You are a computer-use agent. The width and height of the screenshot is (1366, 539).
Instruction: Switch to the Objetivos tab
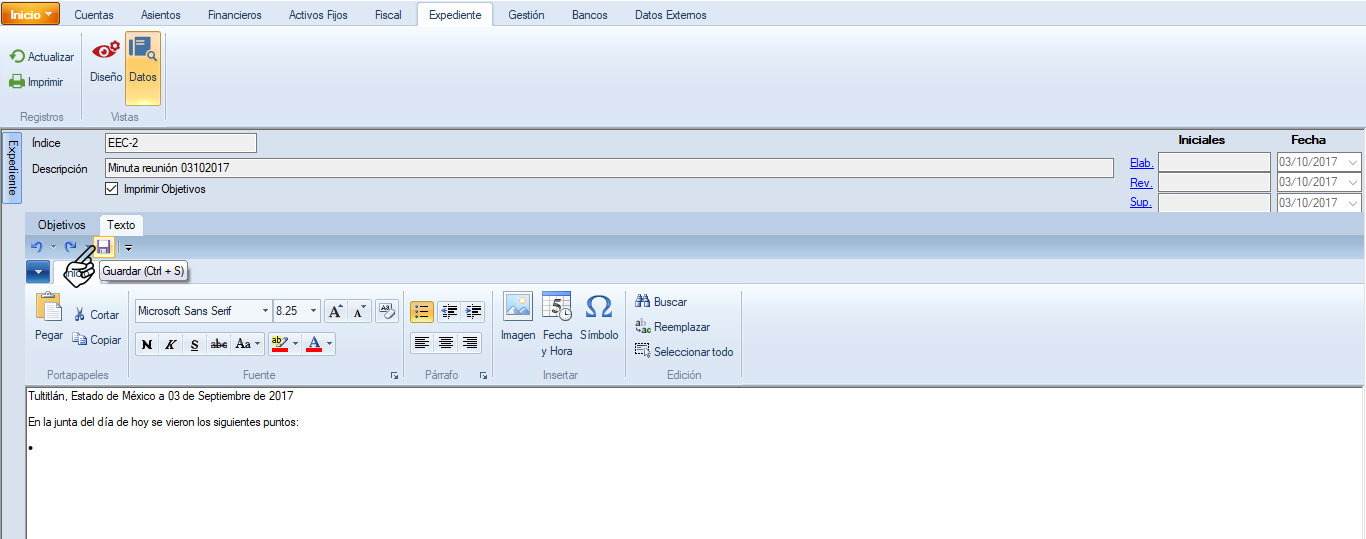[x=62, y=225]
